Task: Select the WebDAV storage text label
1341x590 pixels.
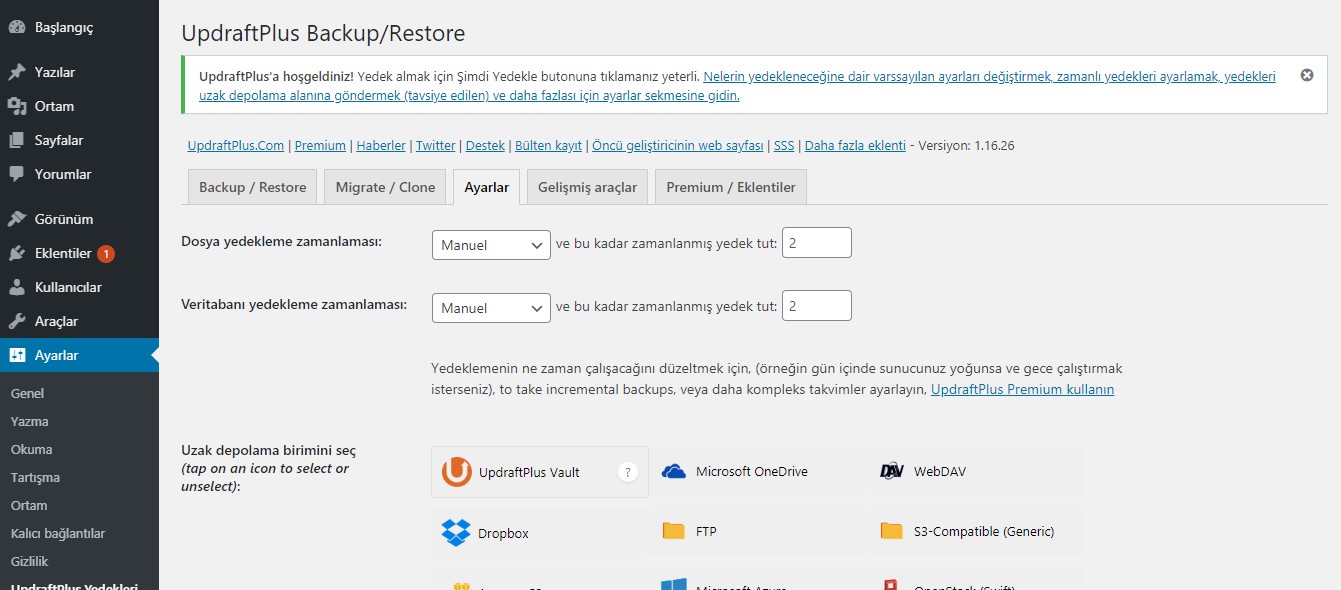Action: 940,471
